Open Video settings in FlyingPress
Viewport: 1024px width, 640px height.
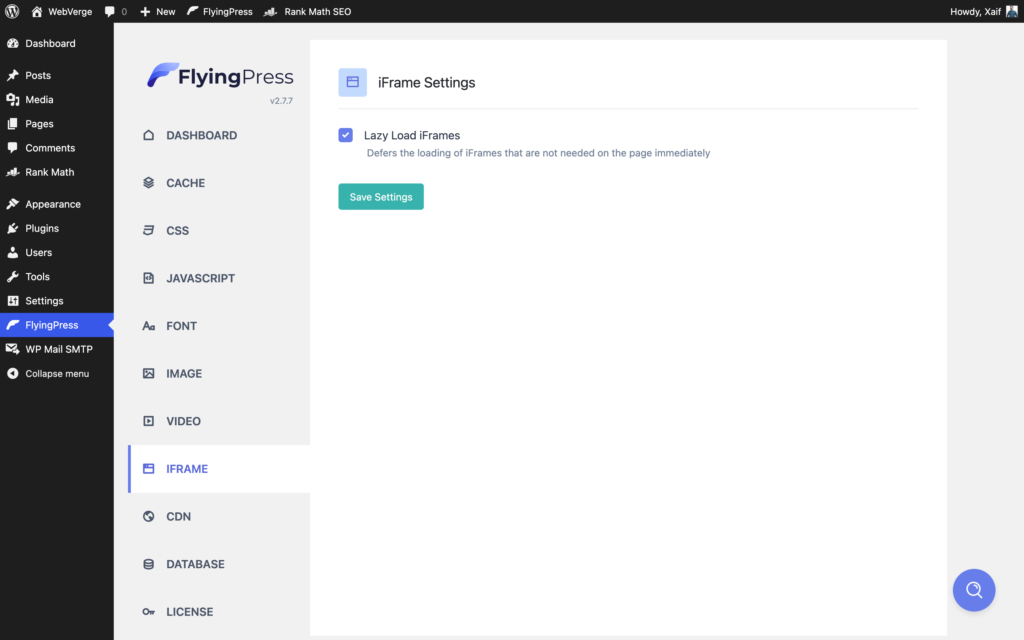pyautogui.click(x=183, y=421)
